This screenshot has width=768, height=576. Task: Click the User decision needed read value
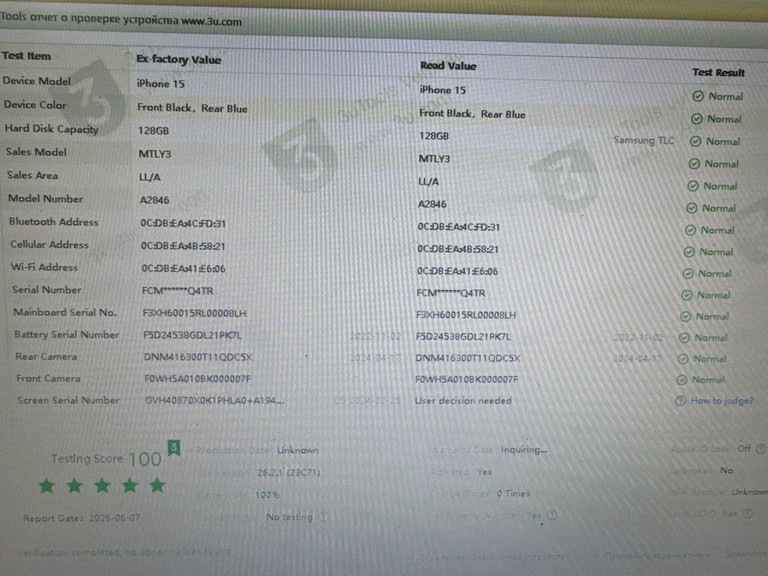pyautogui.click(x=463, y=401)
